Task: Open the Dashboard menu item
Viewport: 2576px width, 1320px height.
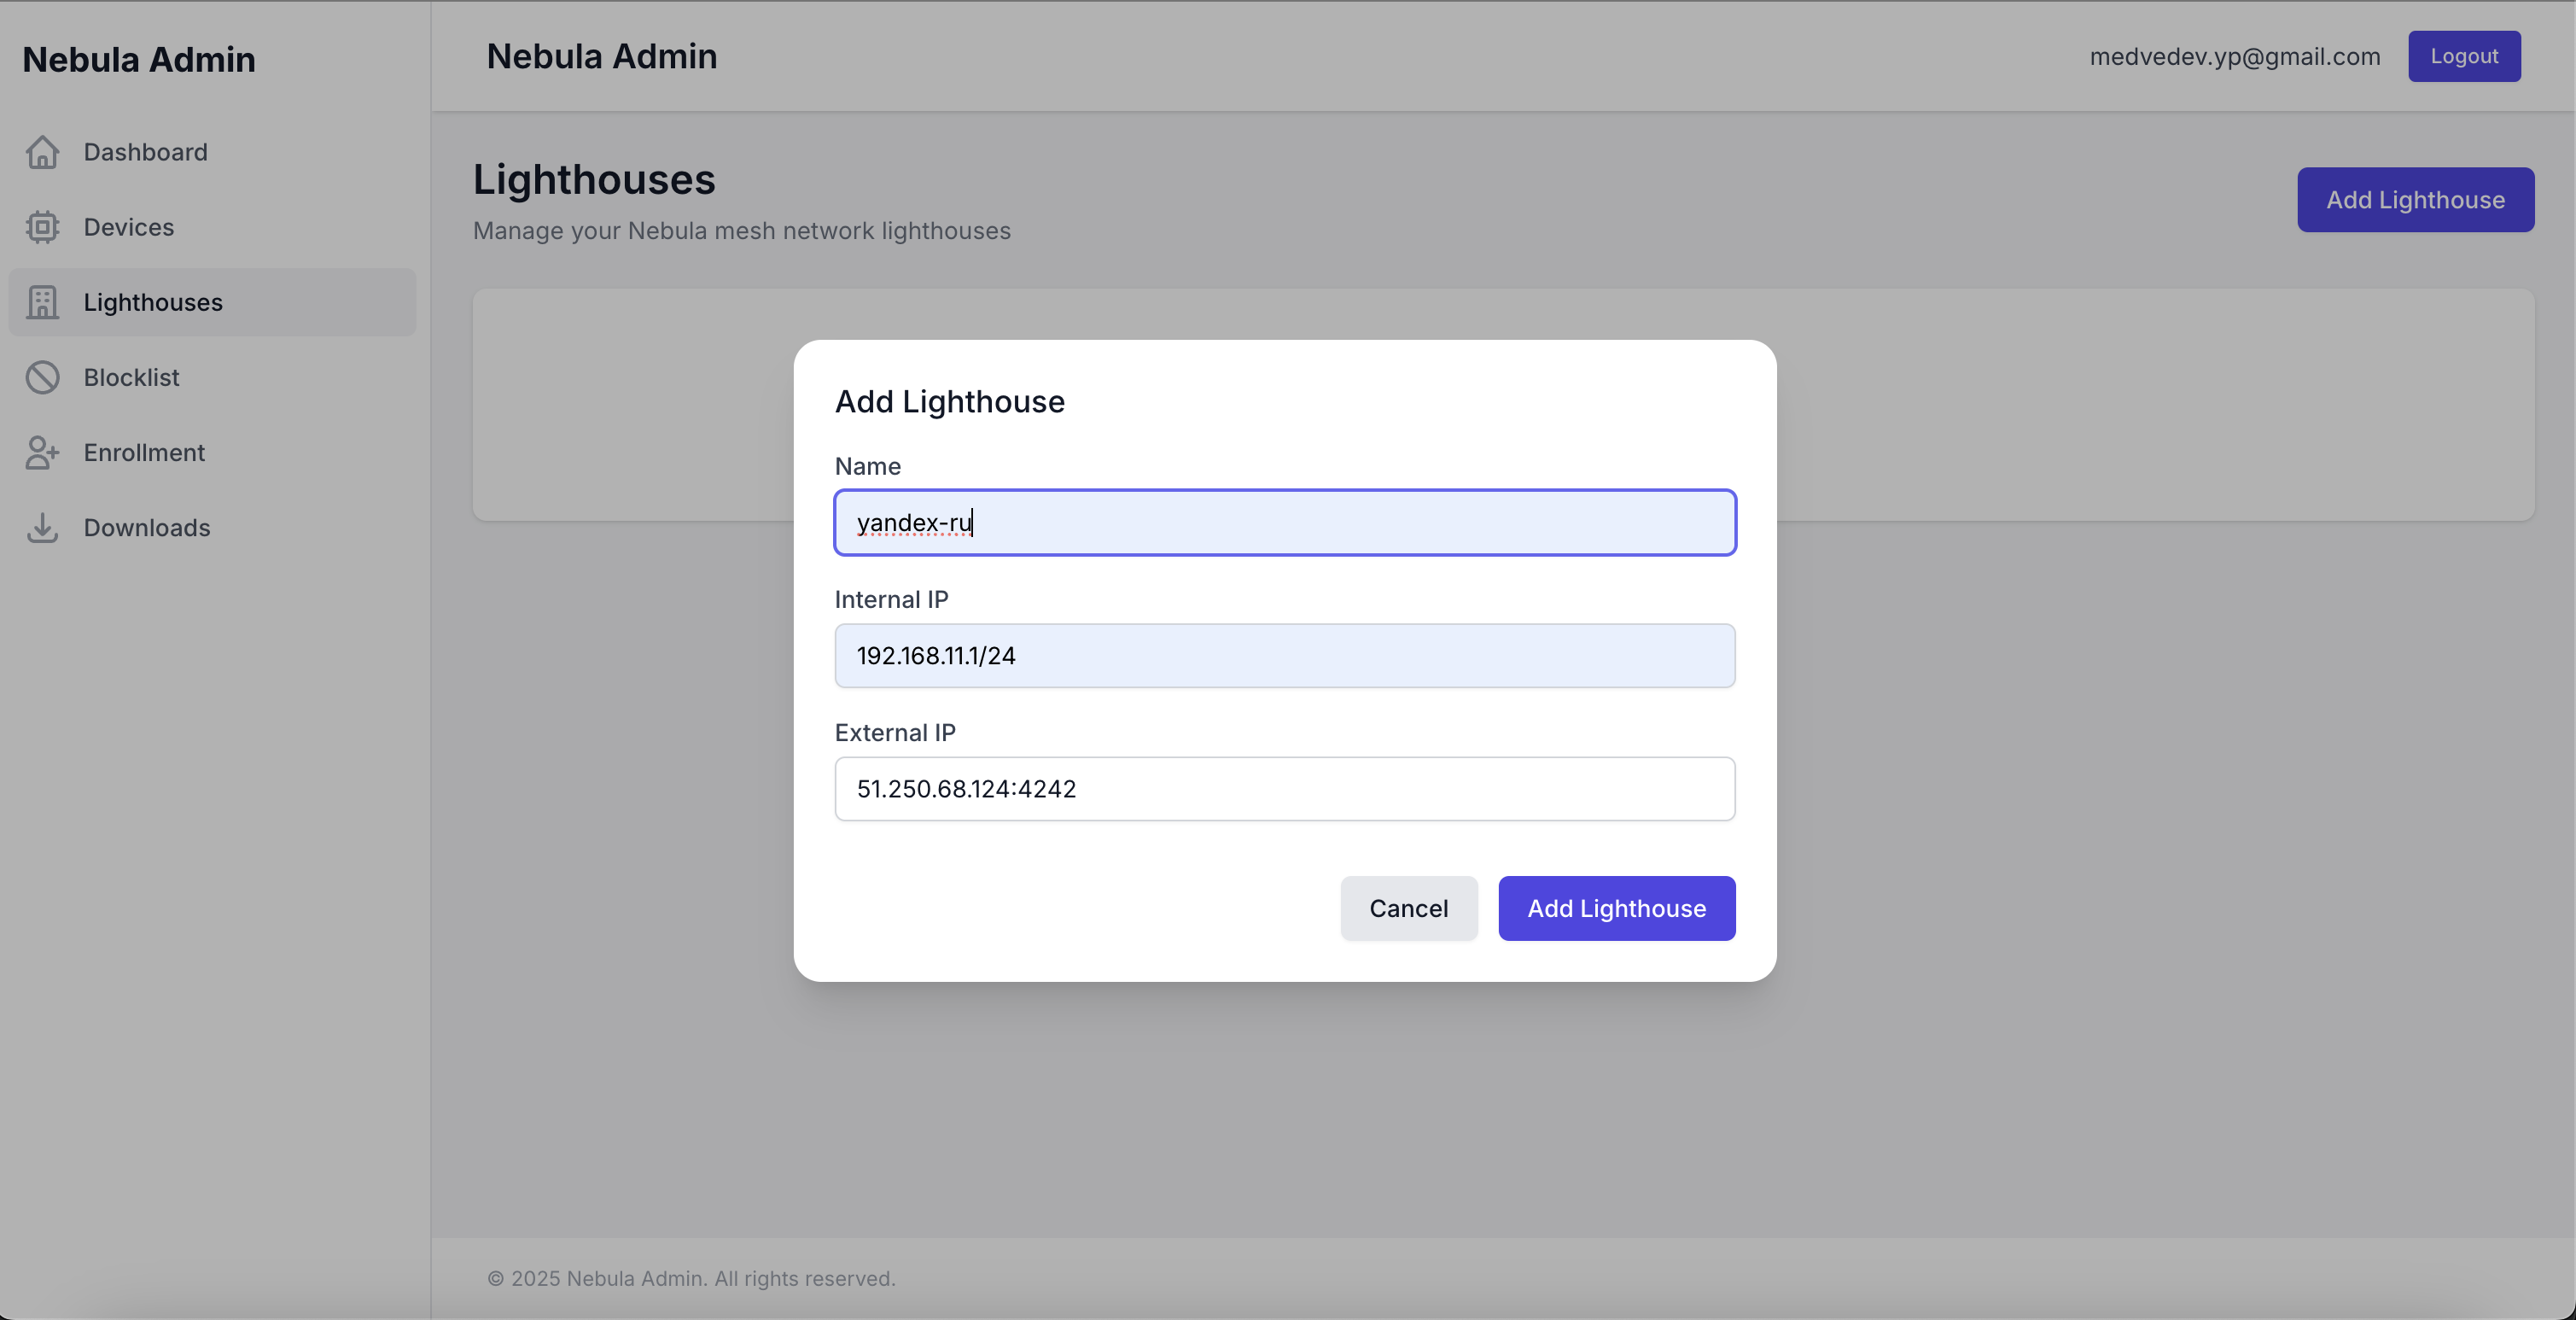Action: pos(145,152)
